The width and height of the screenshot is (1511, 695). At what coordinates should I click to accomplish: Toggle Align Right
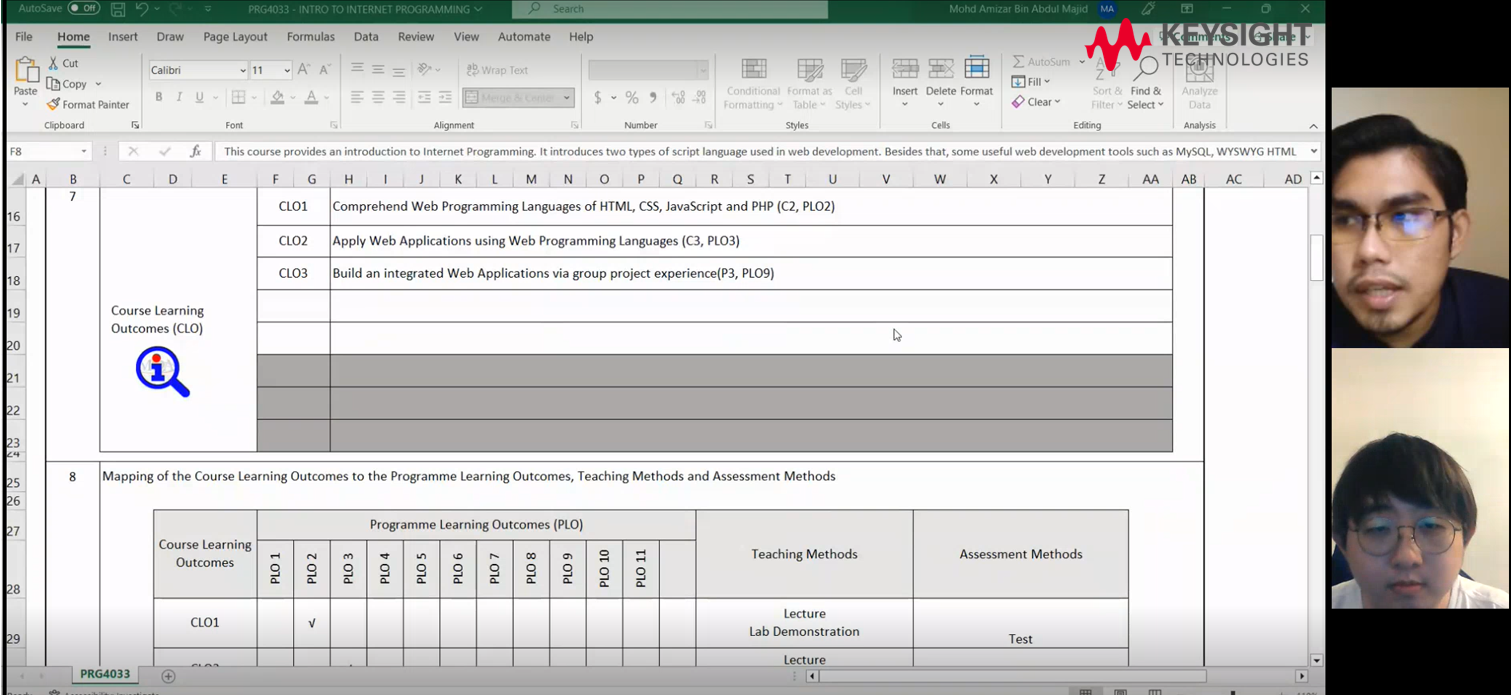399,97
